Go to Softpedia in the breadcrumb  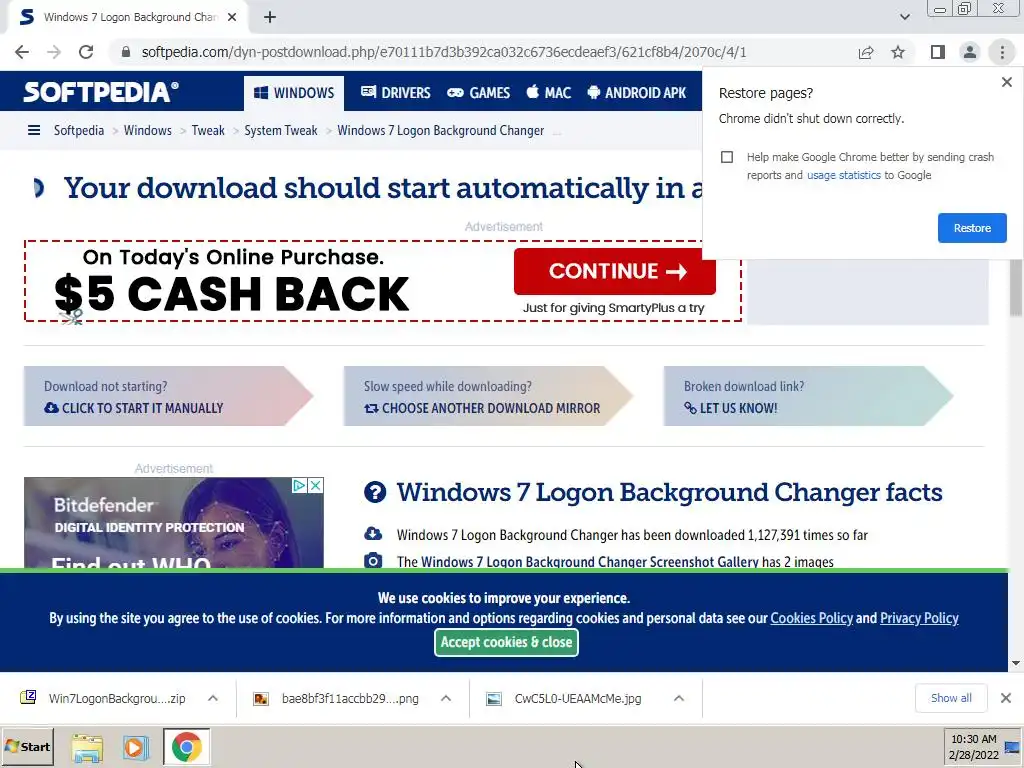(79, 131)
